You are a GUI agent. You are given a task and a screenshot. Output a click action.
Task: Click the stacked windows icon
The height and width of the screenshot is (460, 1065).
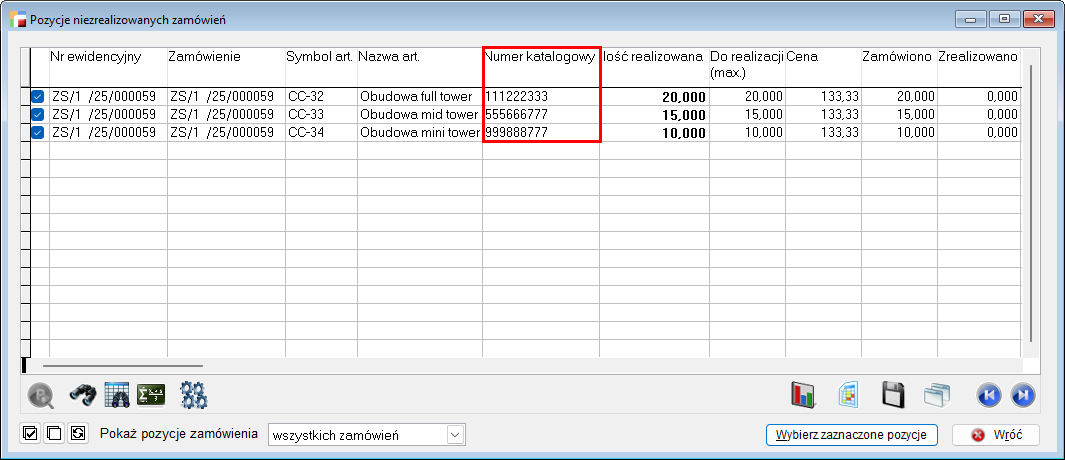pos(936,395)
